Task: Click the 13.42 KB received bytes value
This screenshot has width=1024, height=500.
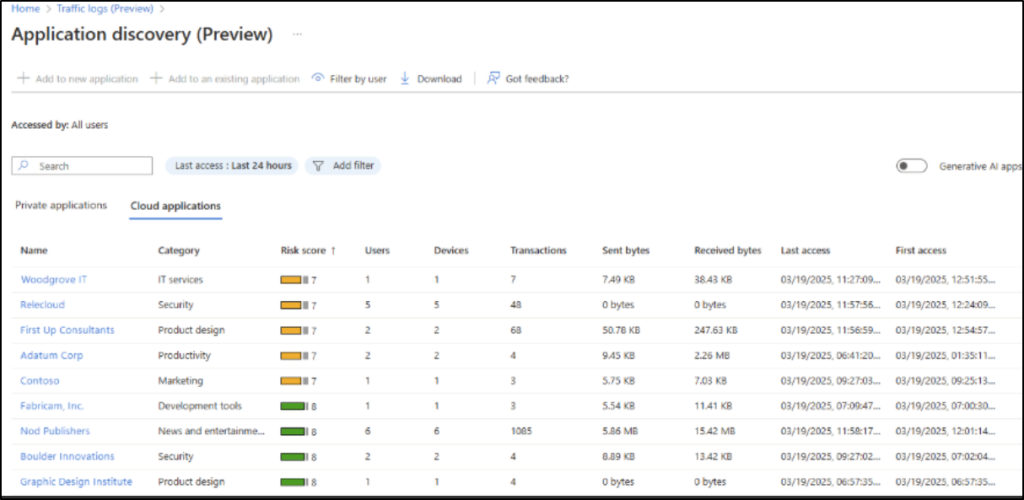Action: [x=713, y=456]
